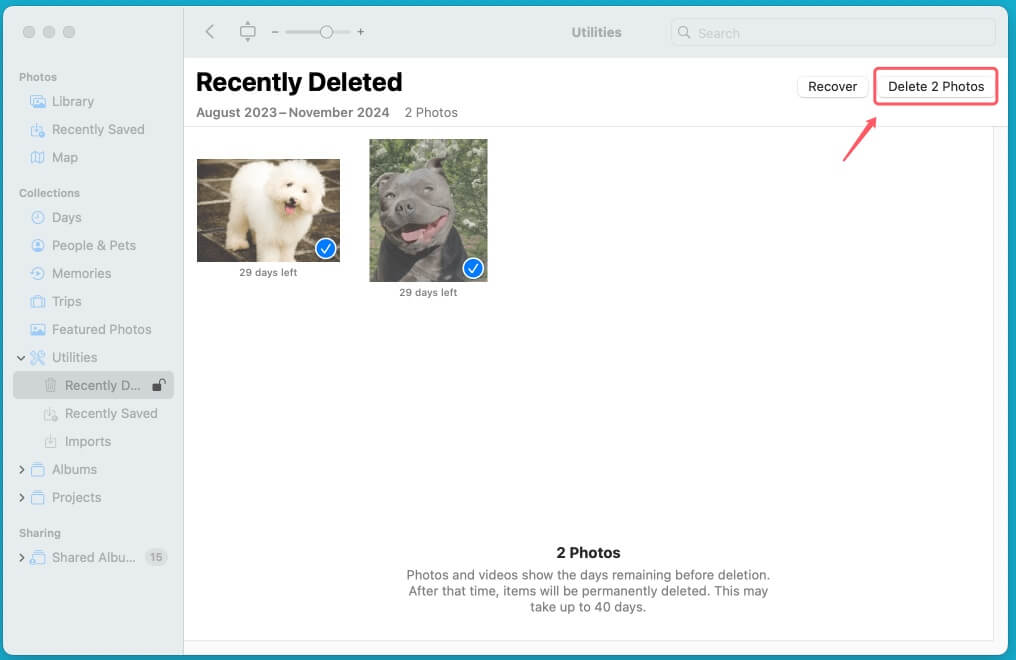Open Featured Photos in the sidebar
This screenshot has height=660, width=1016.
(x=102, y=329)
